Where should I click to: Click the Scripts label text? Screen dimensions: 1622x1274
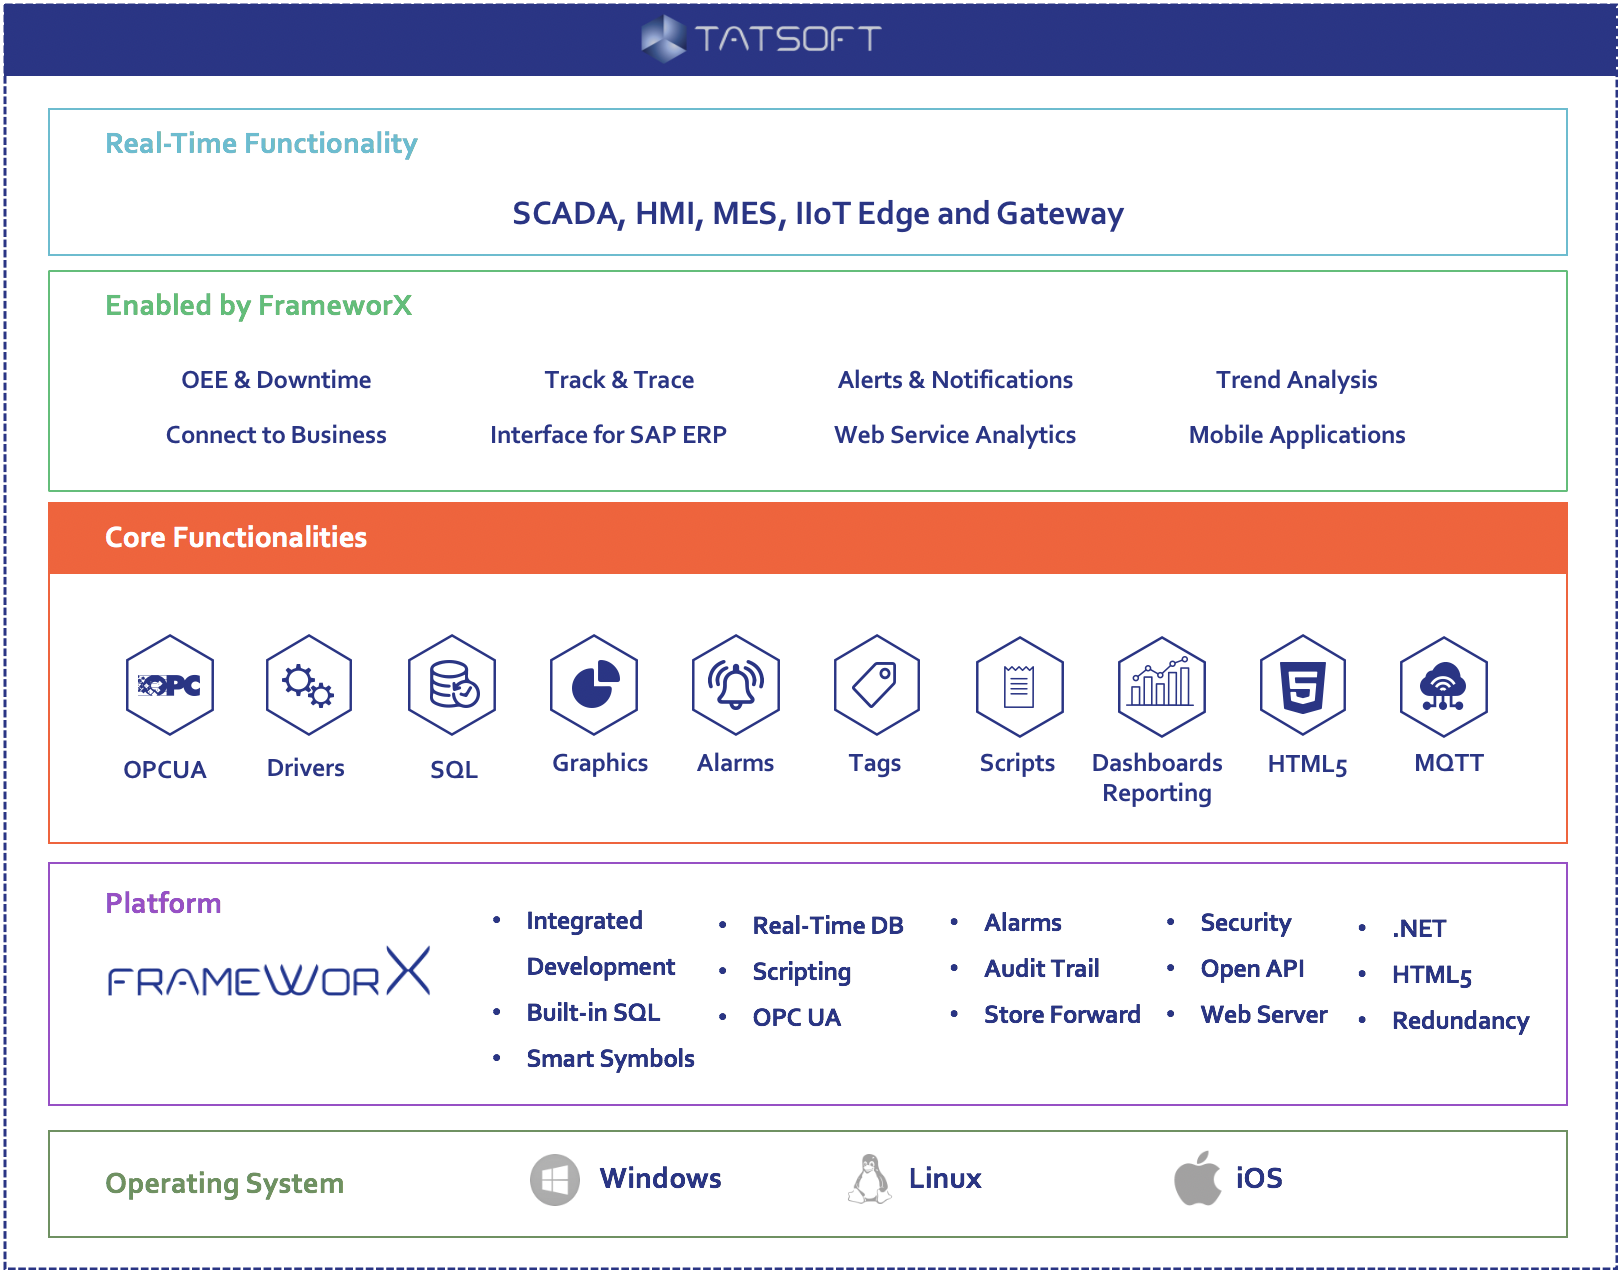1017,763
